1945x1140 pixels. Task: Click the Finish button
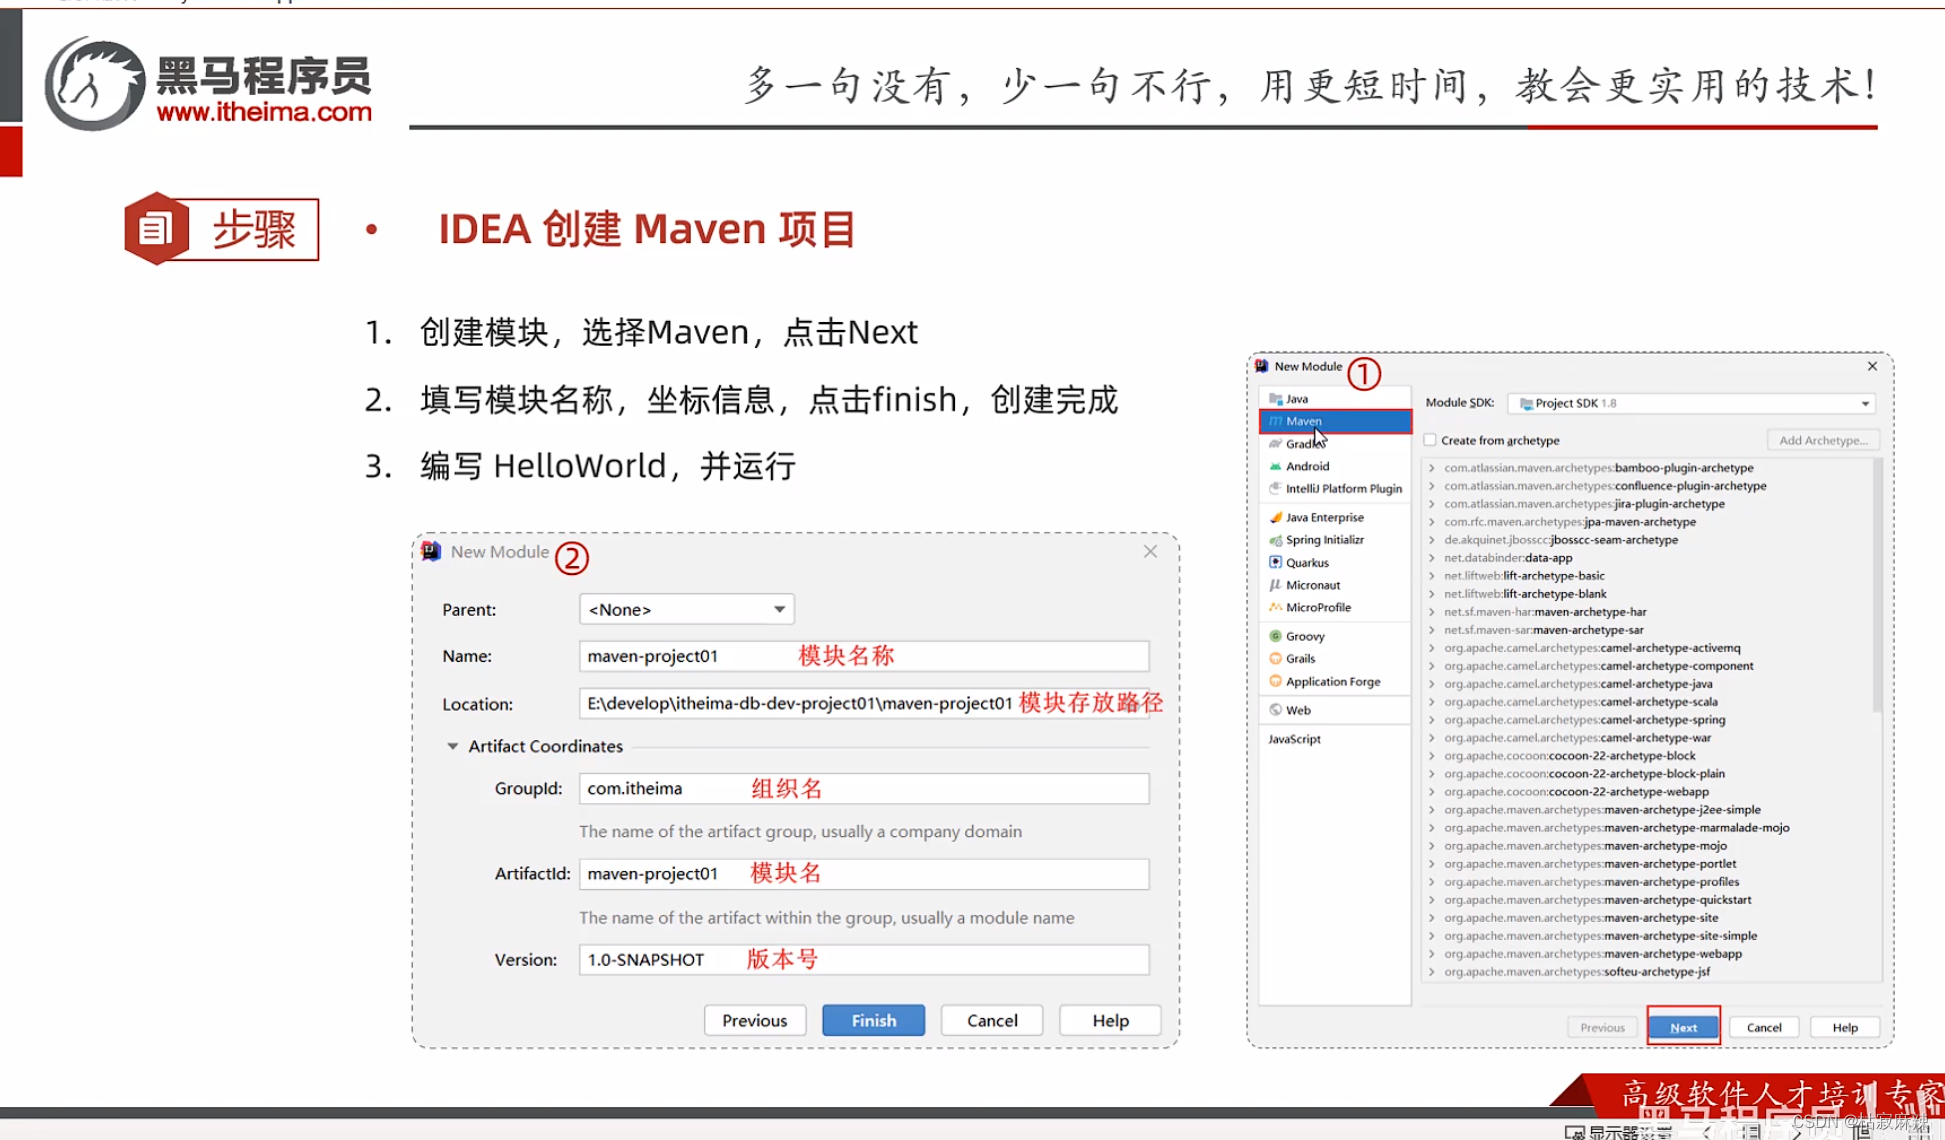(x=873, y=1019)
